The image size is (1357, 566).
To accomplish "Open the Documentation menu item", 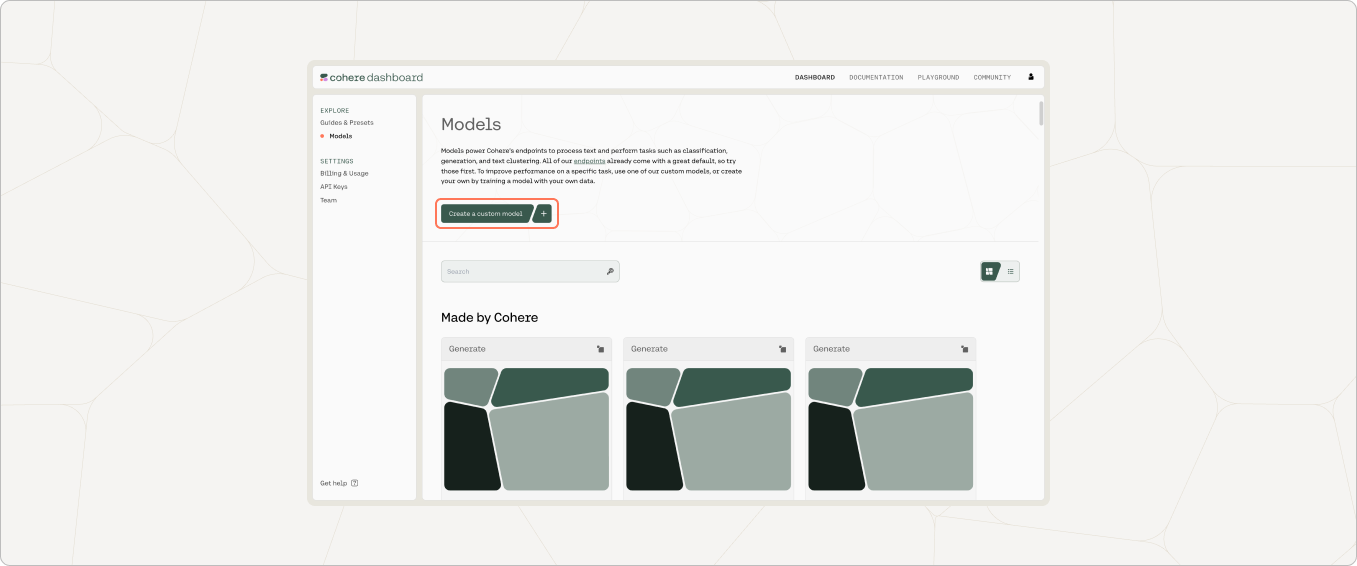I will tap(876, 77).
